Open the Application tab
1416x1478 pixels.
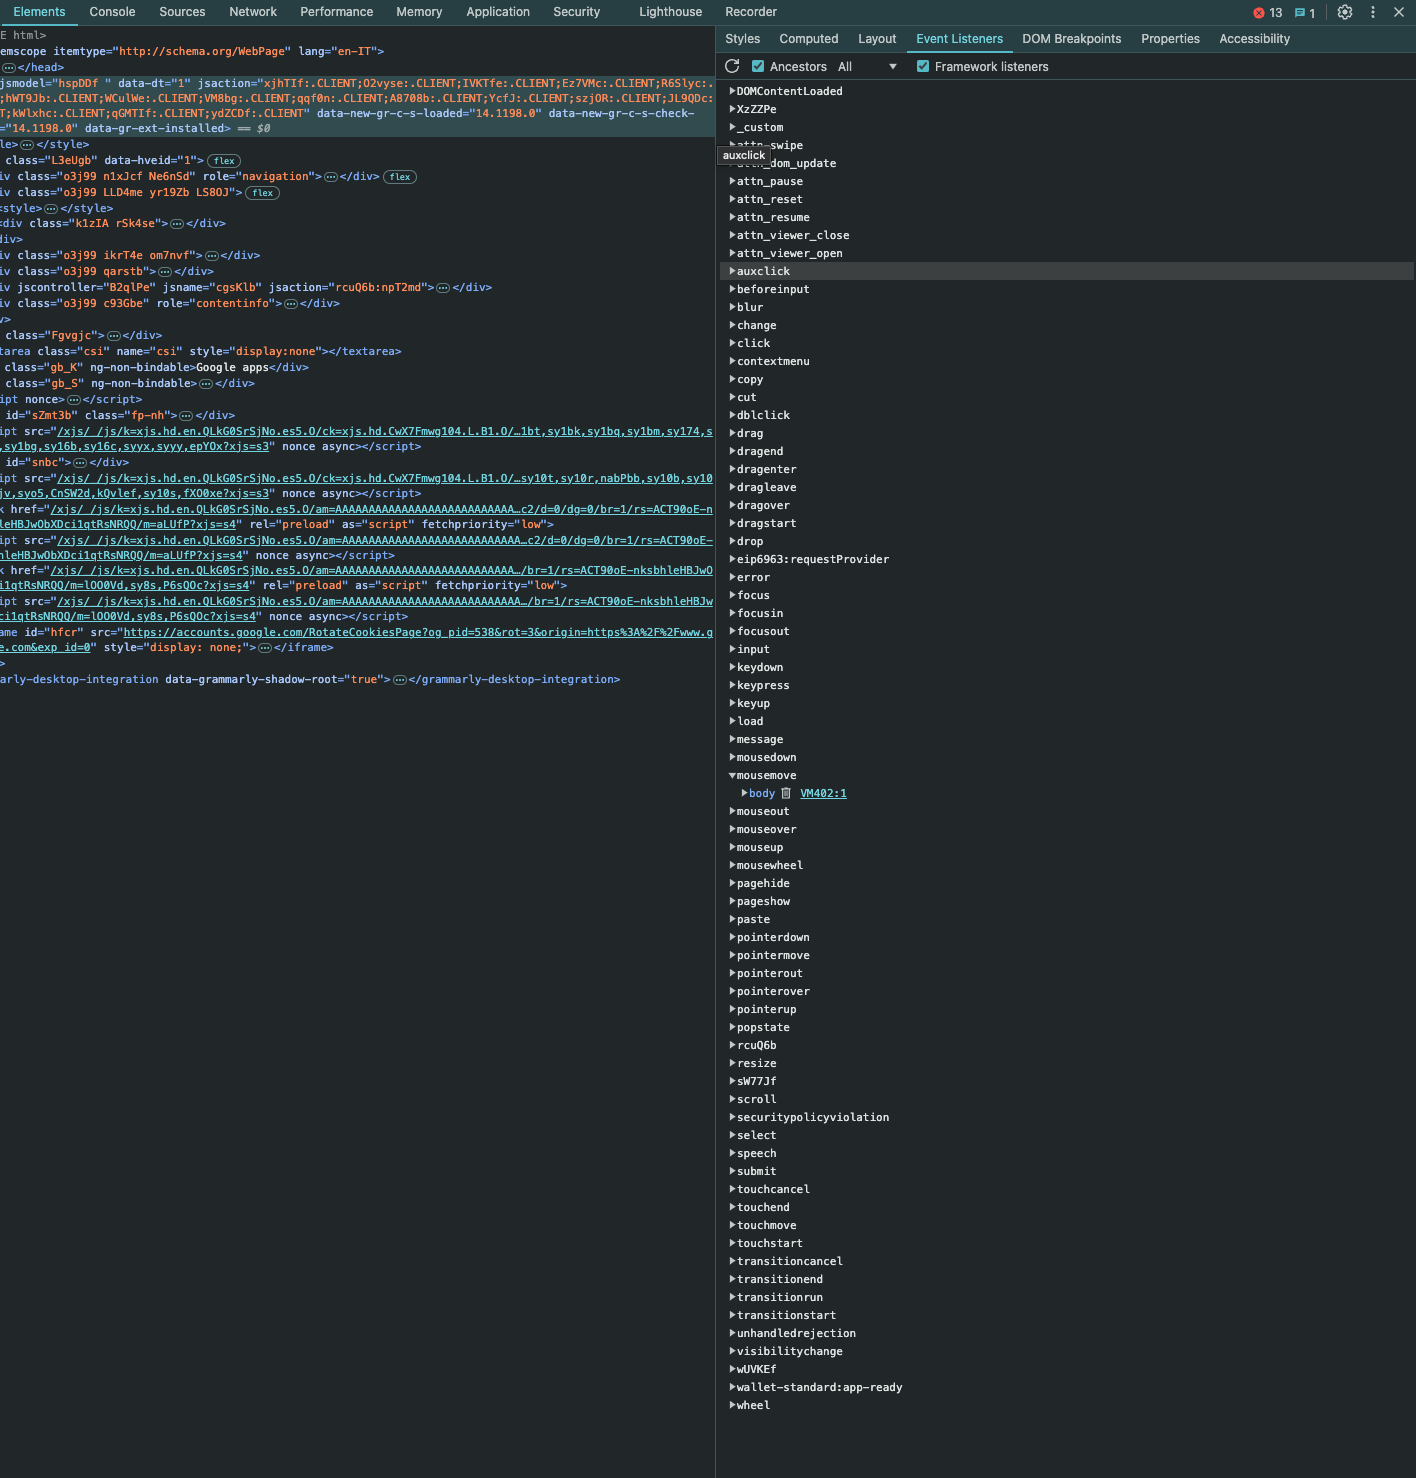pos(498,12)
